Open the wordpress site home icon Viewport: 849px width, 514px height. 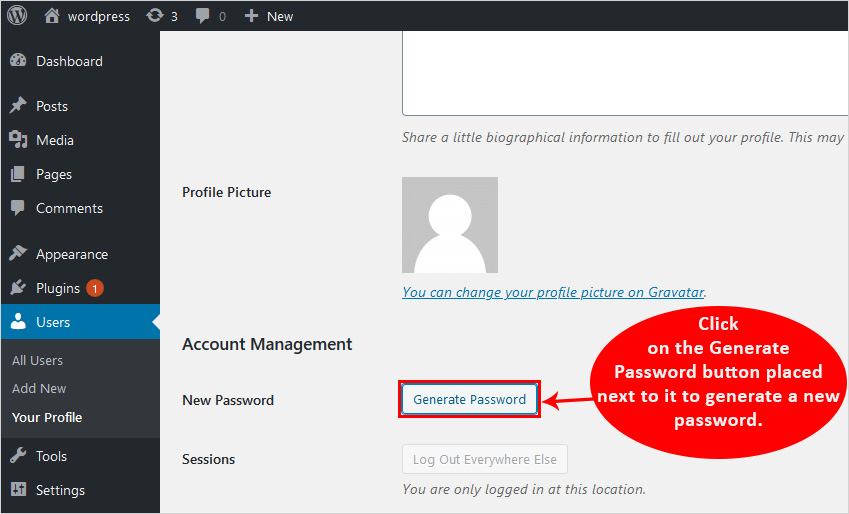[x=52, y=16]
